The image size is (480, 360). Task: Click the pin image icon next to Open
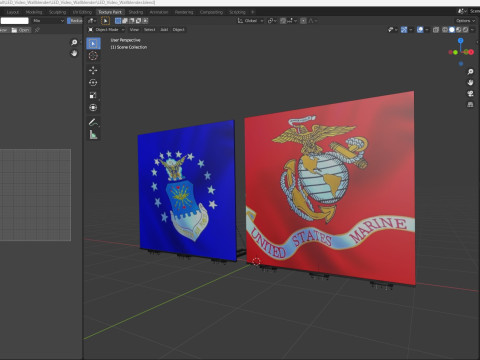pos(37,30)
